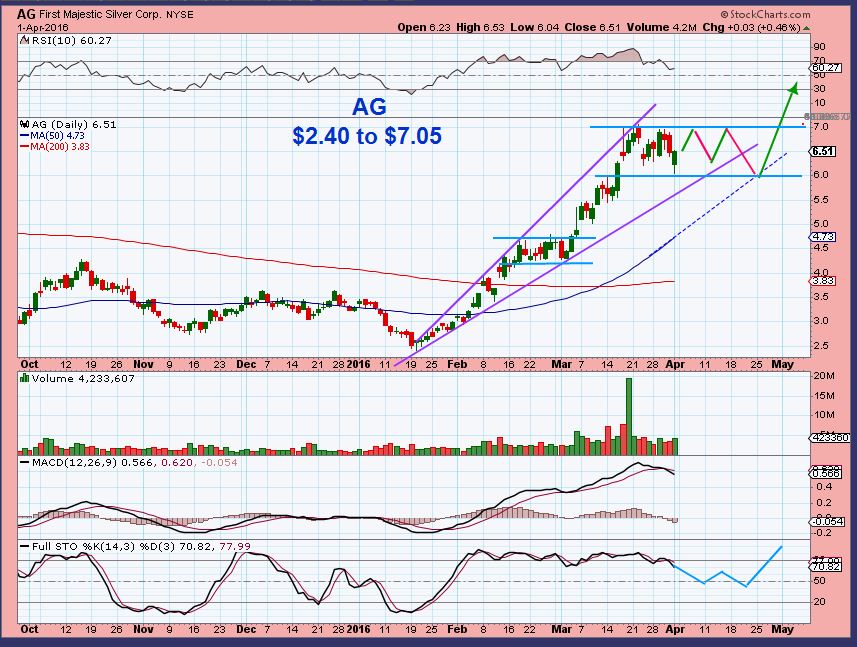Click the 90 RSI axis label
The height and width of the screenshot is (647, 857).
[819, 47]
